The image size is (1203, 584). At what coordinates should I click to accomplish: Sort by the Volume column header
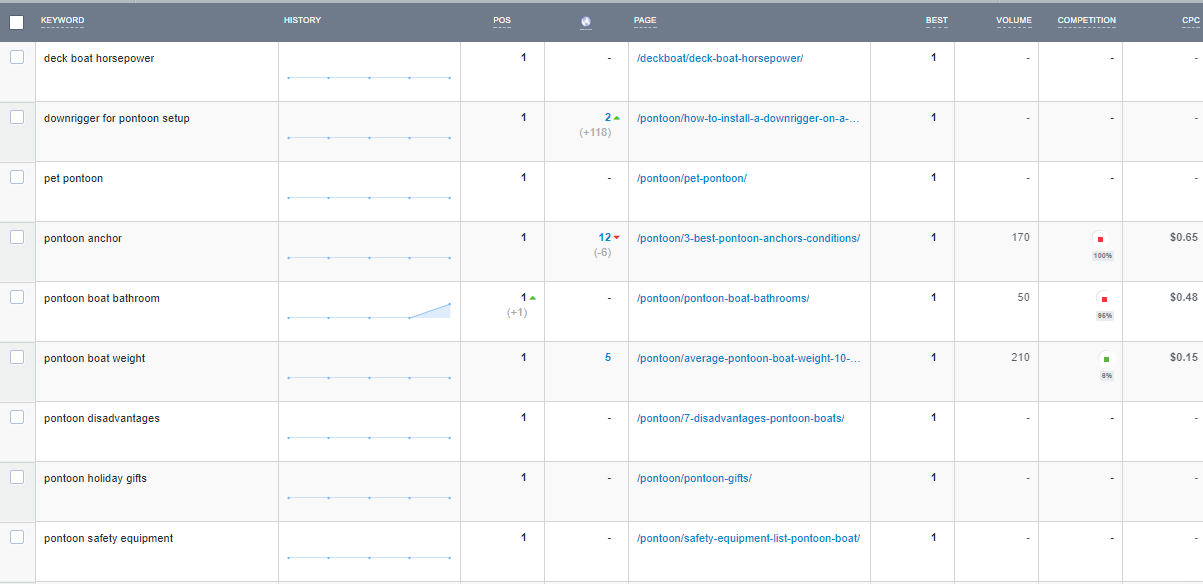pos(1013,21)
